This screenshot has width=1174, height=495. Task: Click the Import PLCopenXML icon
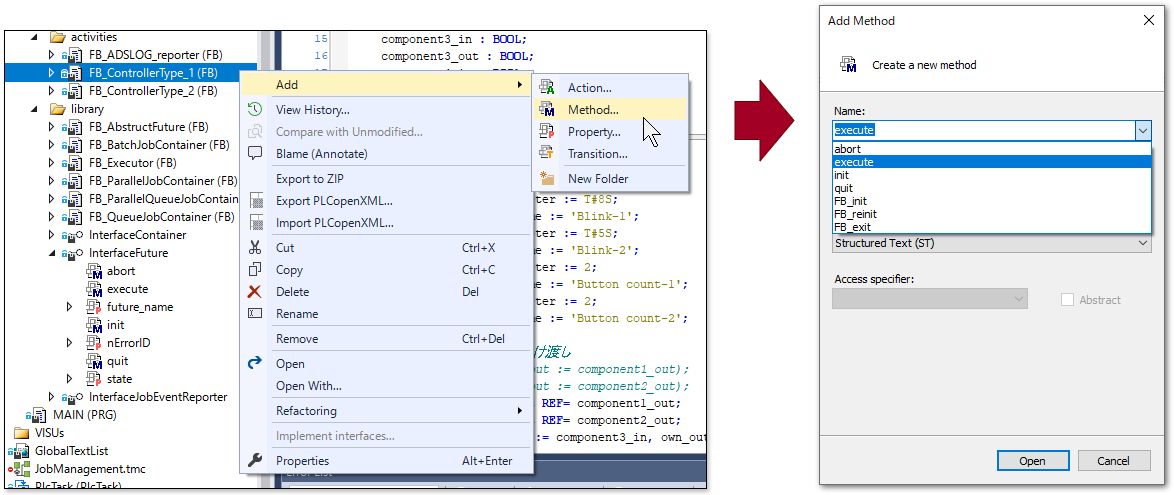tap(255, 222)
